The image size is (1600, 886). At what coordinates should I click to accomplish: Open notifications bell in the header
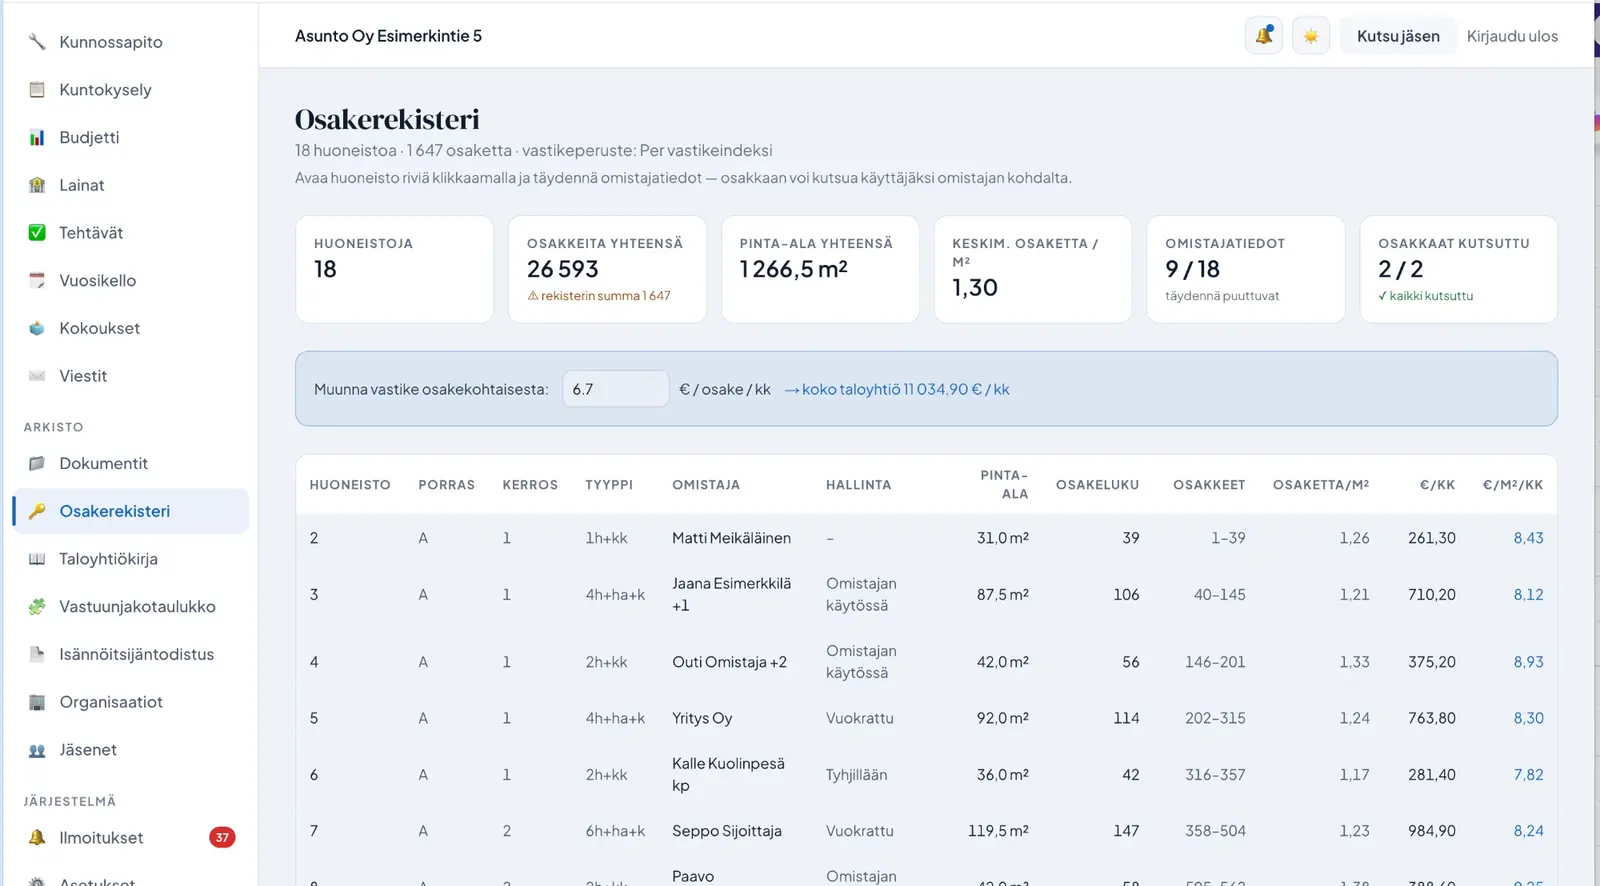pyautogui.click(x=1264, y=36)
